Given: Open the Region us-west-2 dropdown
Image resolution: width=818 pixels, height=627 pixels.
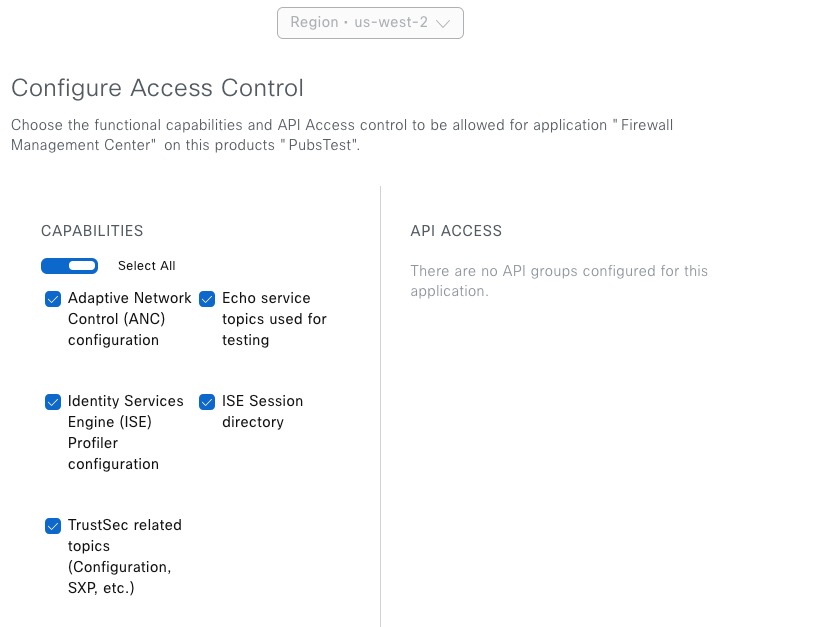Looking at the screenshot, I should point(369,23).
